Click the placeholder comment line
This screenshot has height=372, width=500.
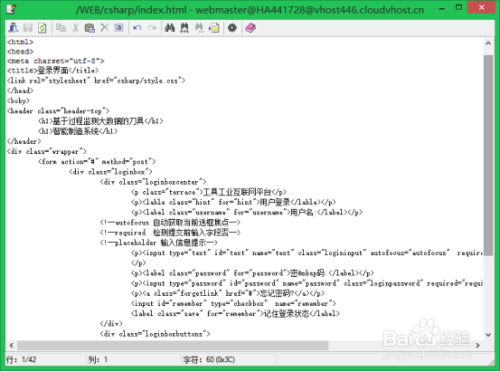pos(159,243)
